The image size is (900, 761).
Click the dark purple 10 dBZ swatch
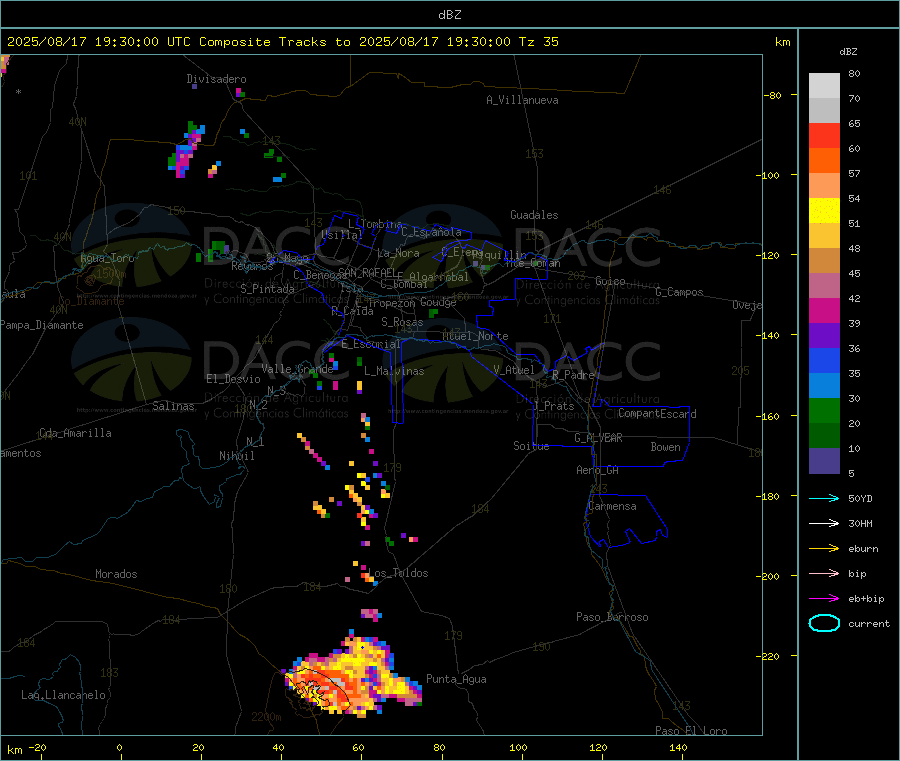pos(824,461)
